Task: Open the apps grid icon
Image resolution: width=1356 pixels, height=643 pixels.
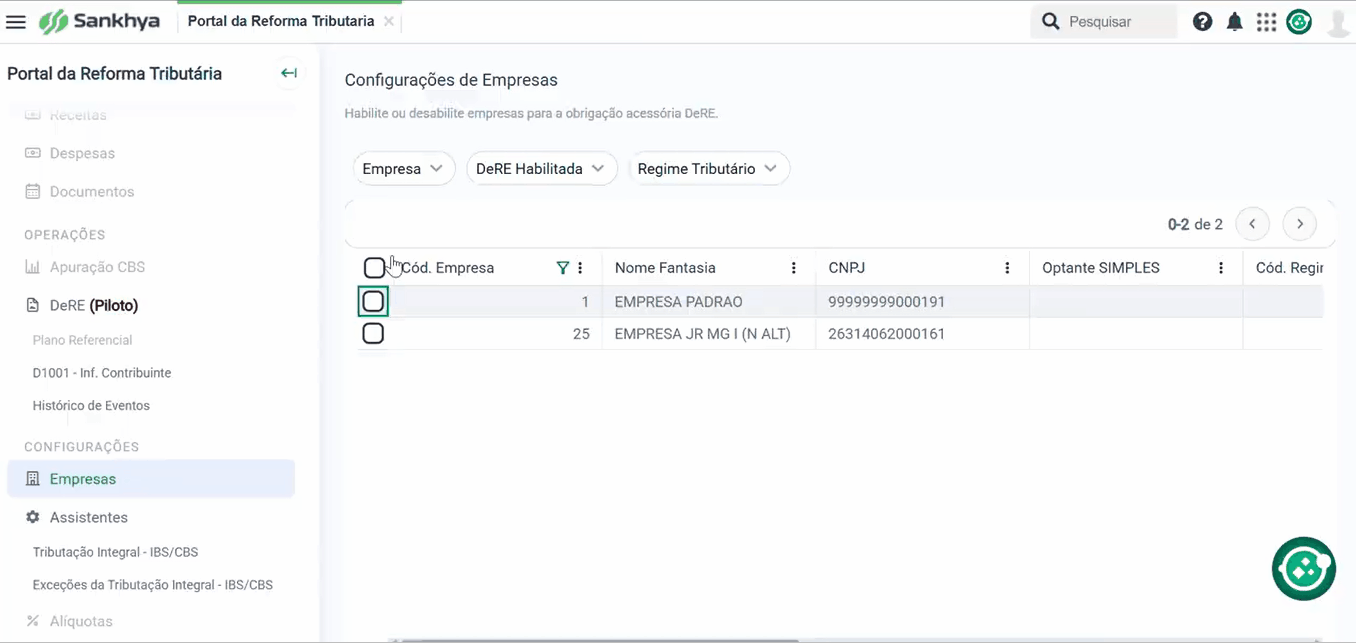Action: point(1267,21)
